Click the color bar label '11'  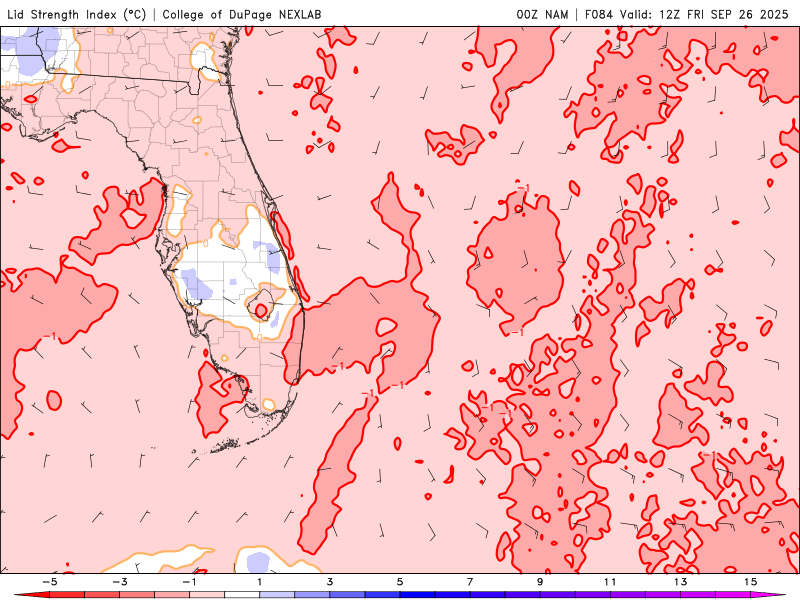click(610, 582)
